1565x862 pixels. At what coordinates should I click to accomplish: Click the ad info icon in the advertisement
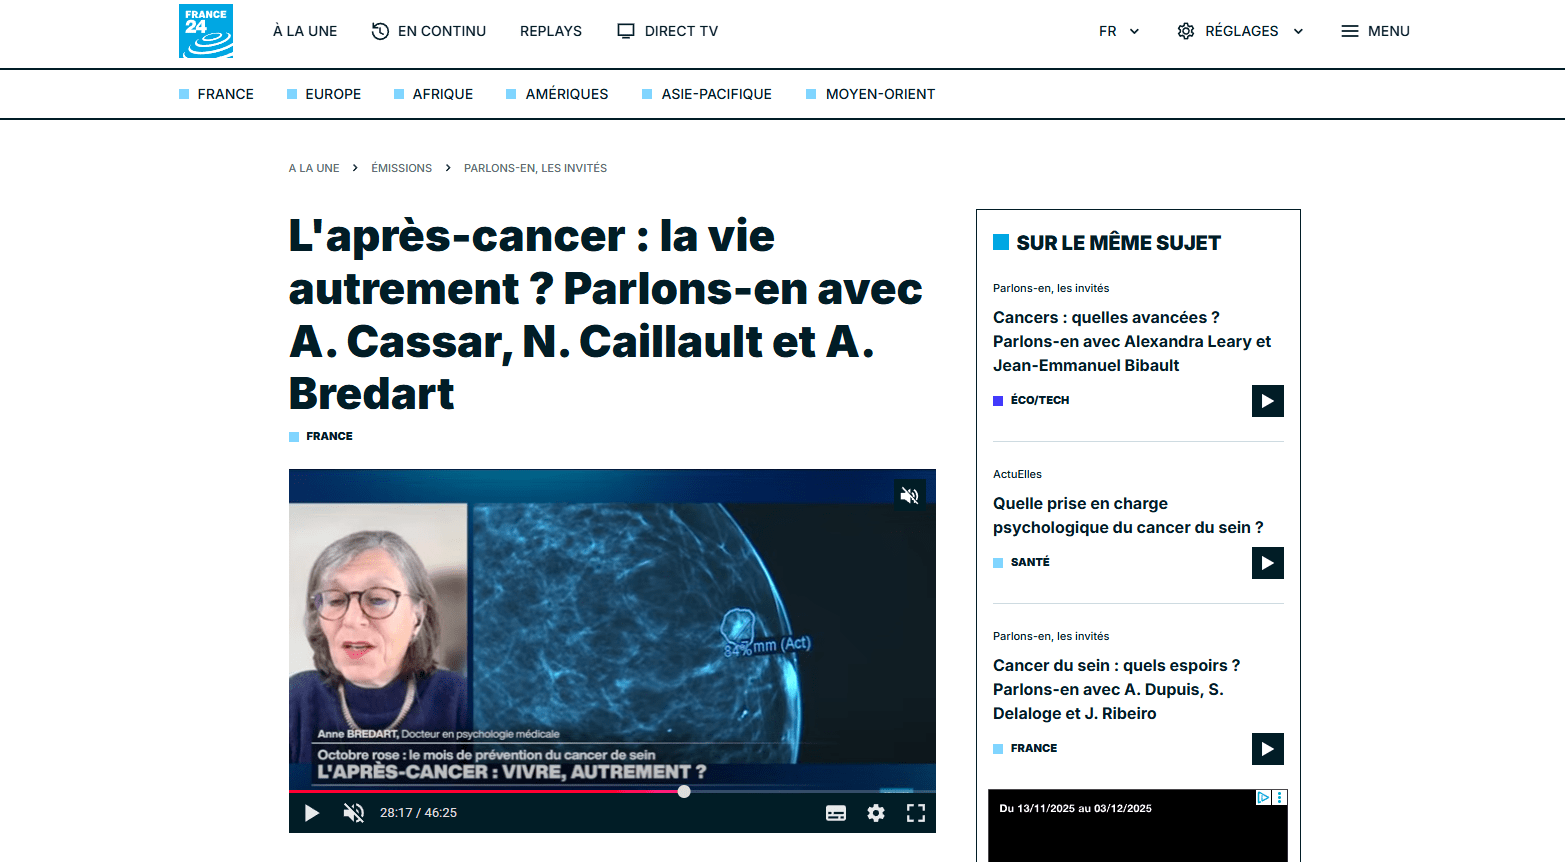[x=1263, y=797]
